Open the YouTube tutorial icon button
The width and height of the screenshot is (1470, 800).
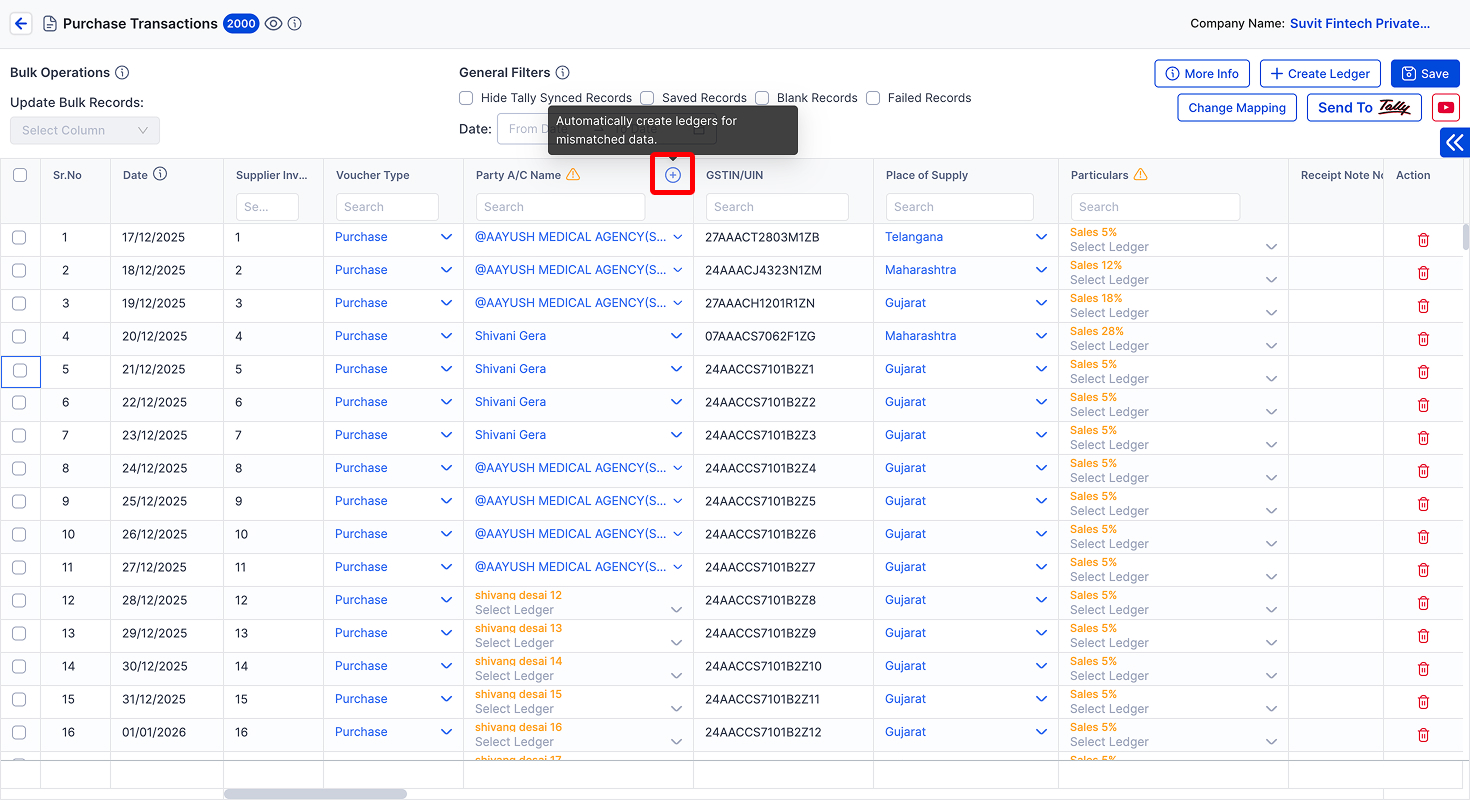tap(1445, 108)
